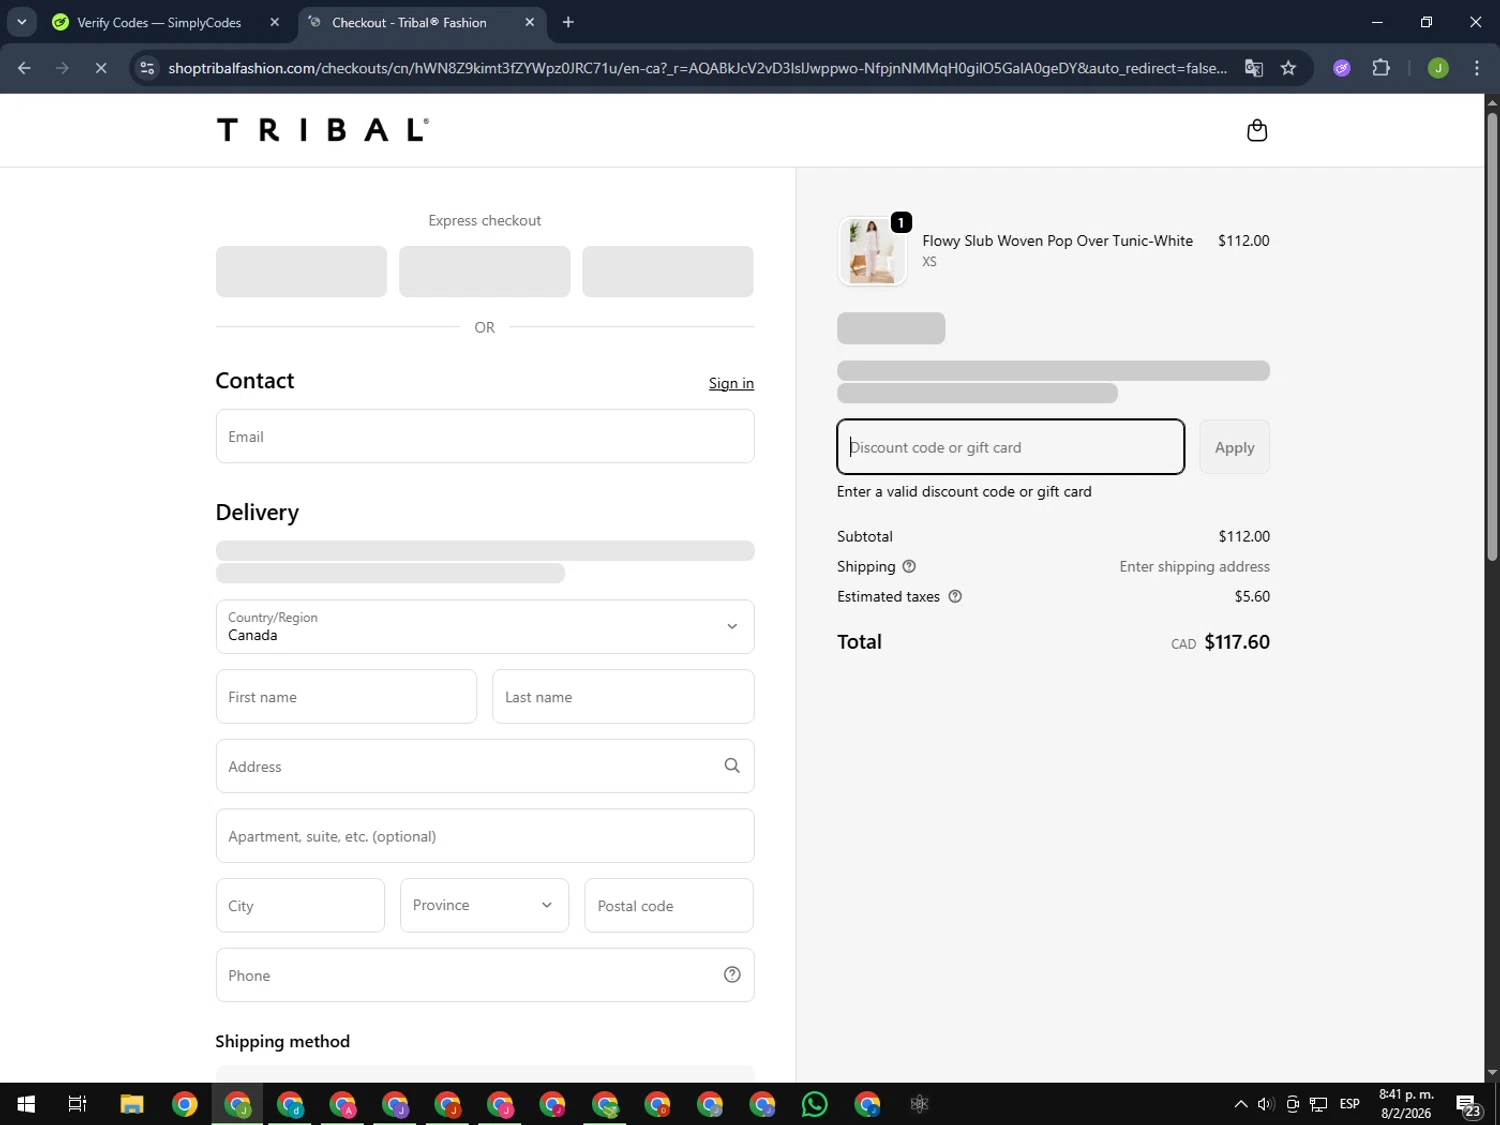Click the page vertical scrollbar thumb
1500x1125 pixels.
[x=1492, y=335]
